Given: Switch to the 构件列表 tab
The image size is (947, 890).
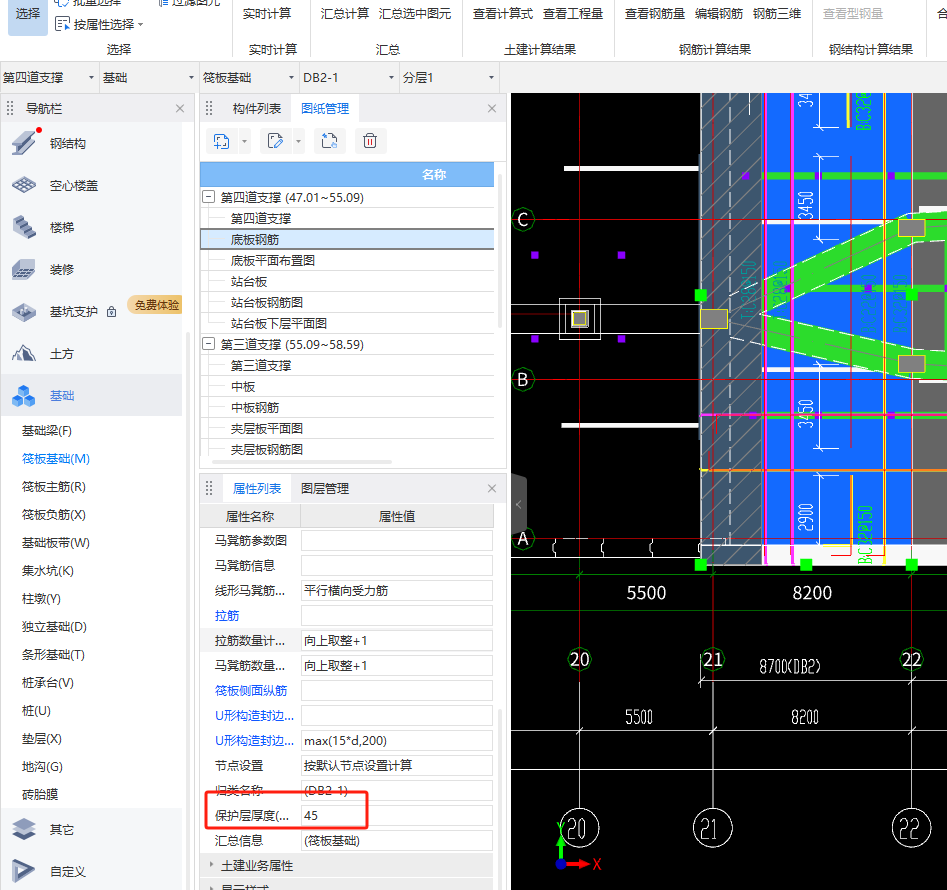Looking at the screenshot, I should [x=257, y=109].
